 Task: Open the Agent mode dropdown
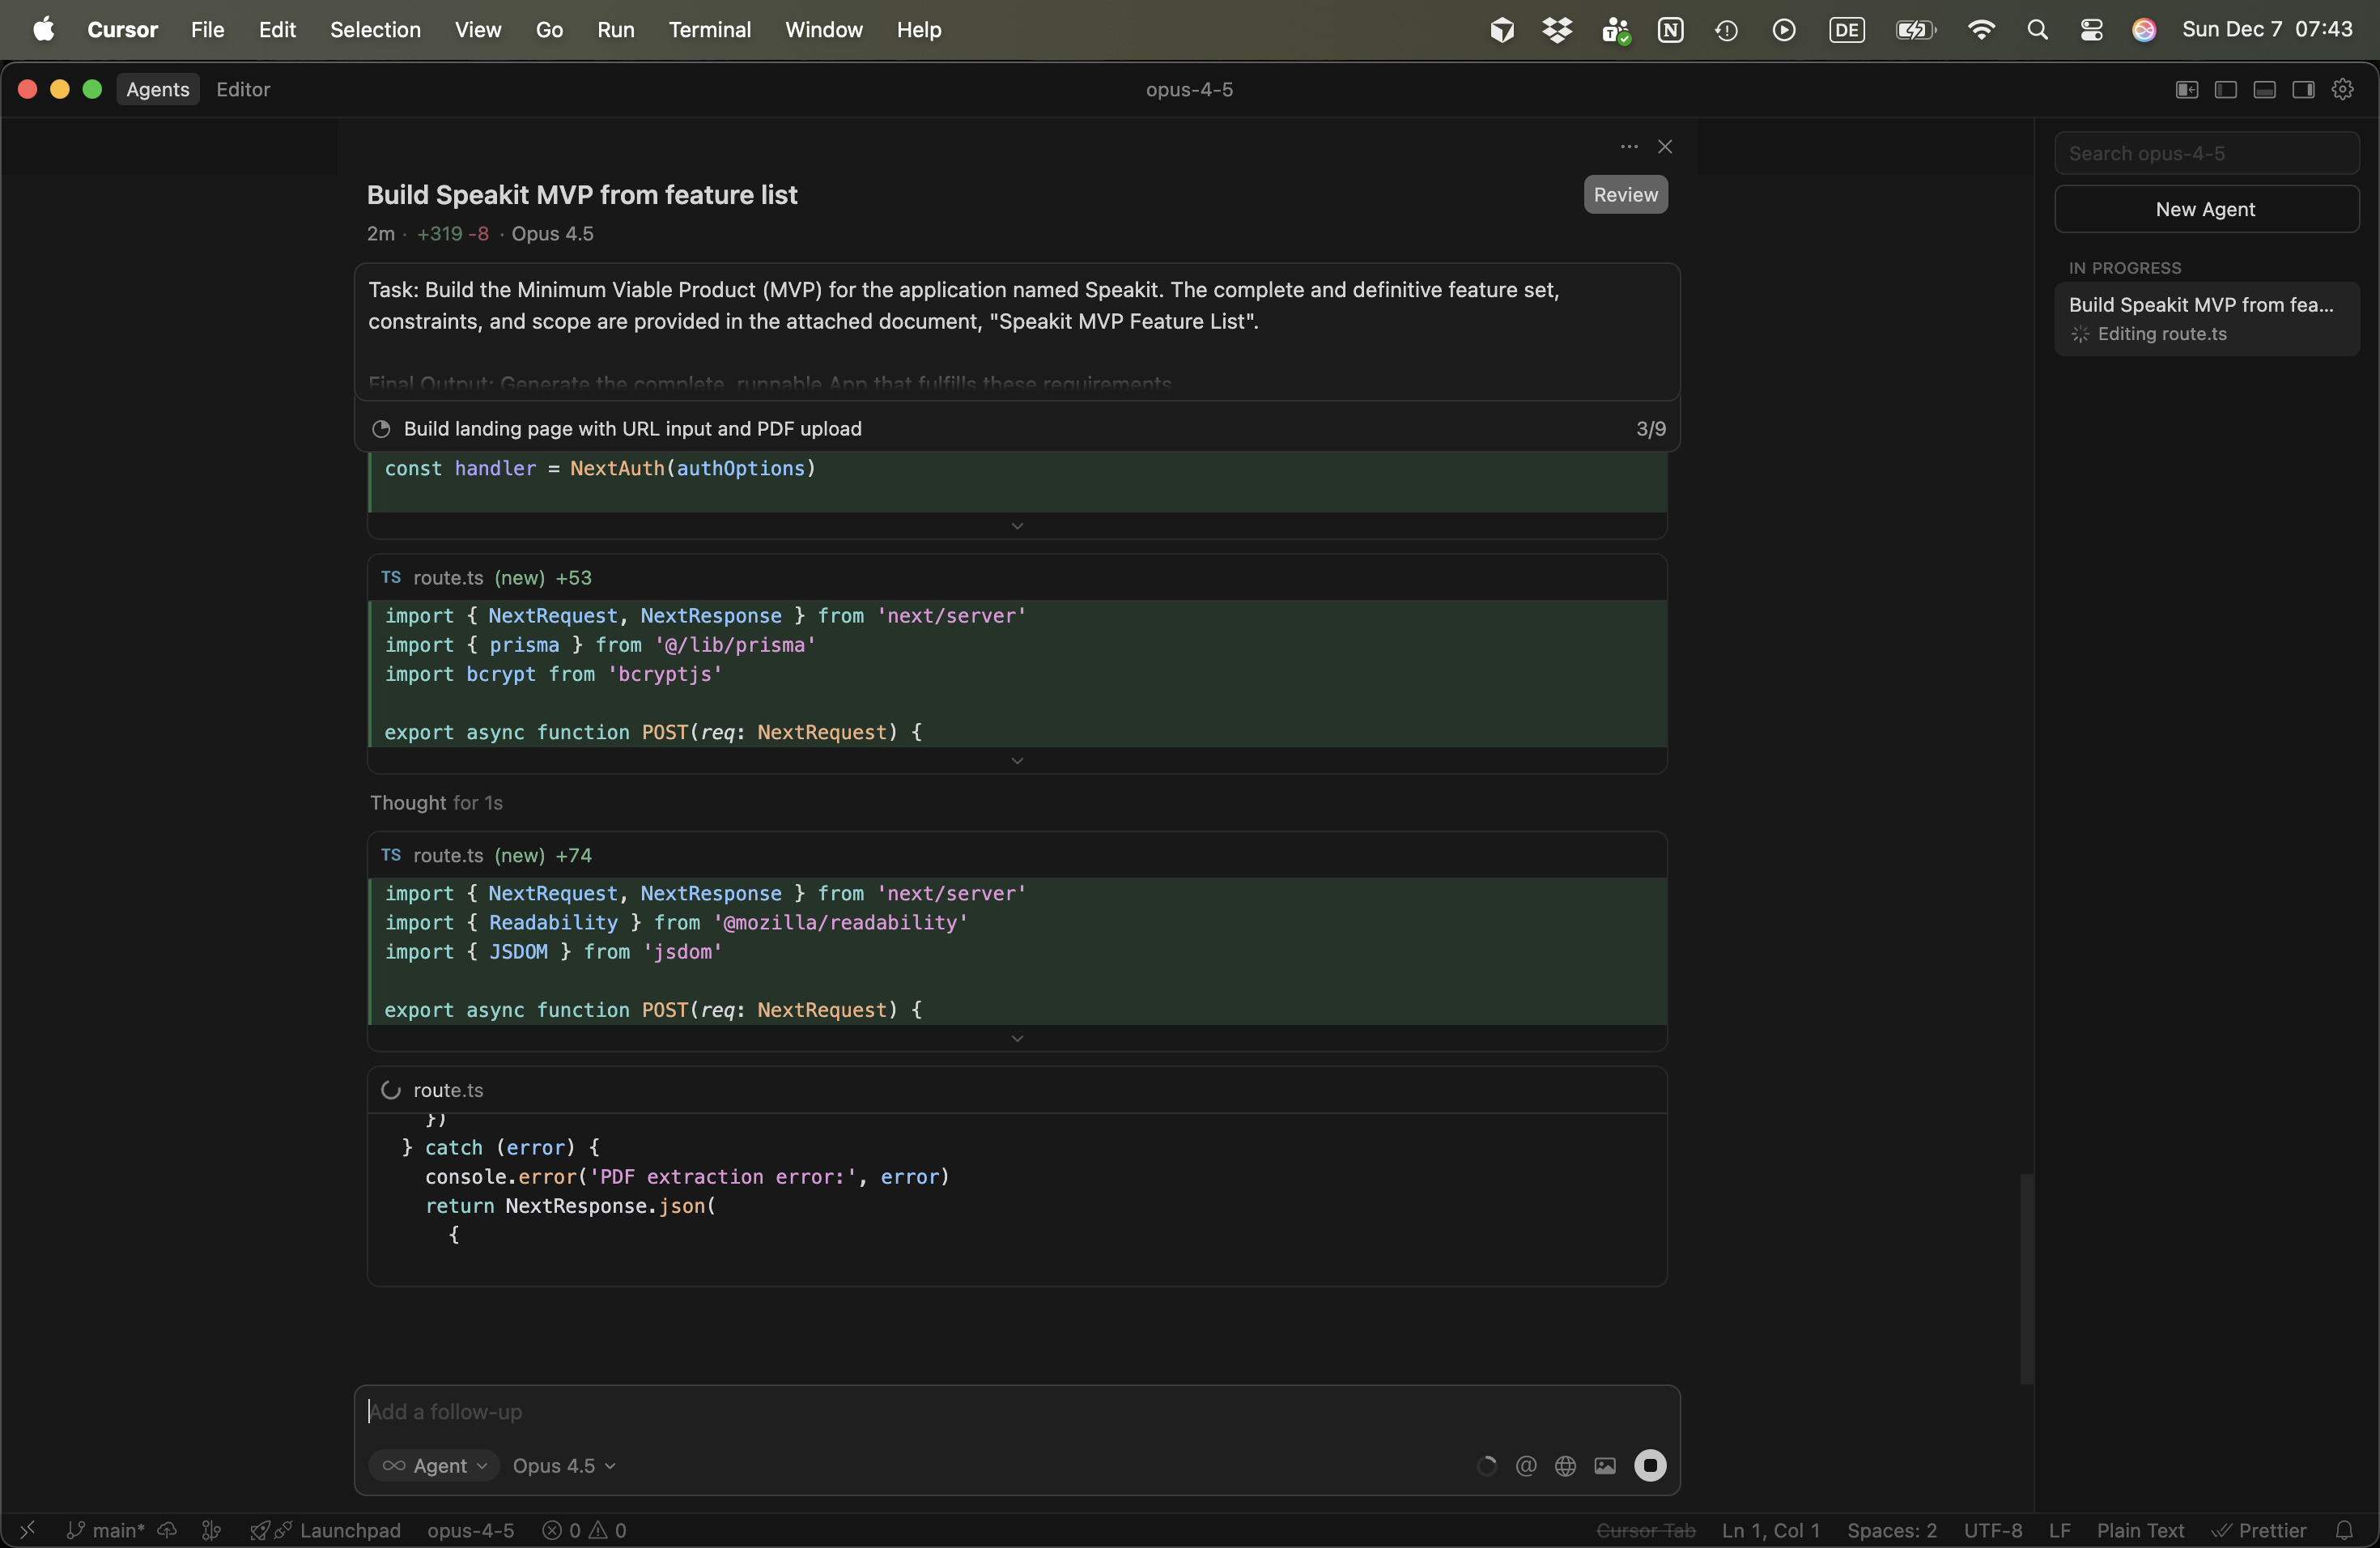pos(434,1465)
